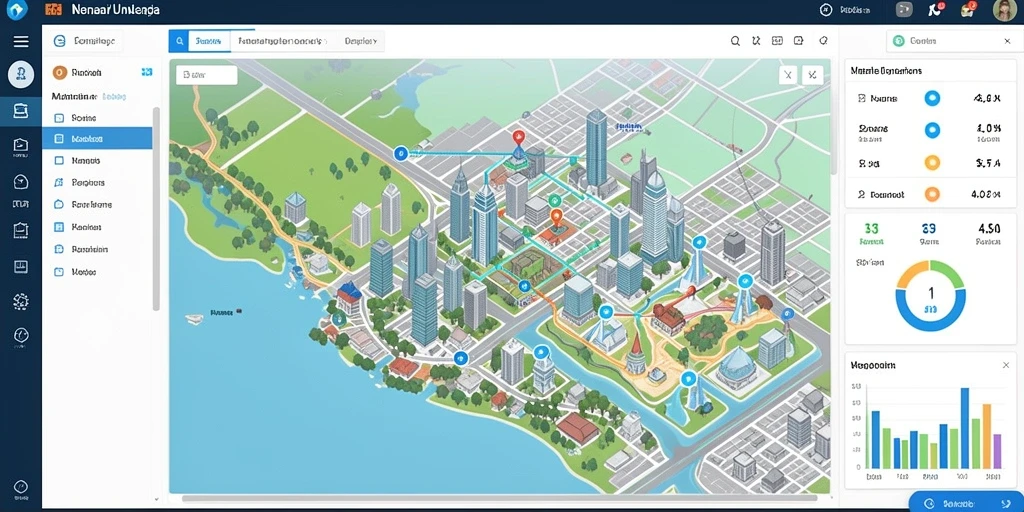
Task: Select the highlighted blue item in left list
Action: point(97,139)
